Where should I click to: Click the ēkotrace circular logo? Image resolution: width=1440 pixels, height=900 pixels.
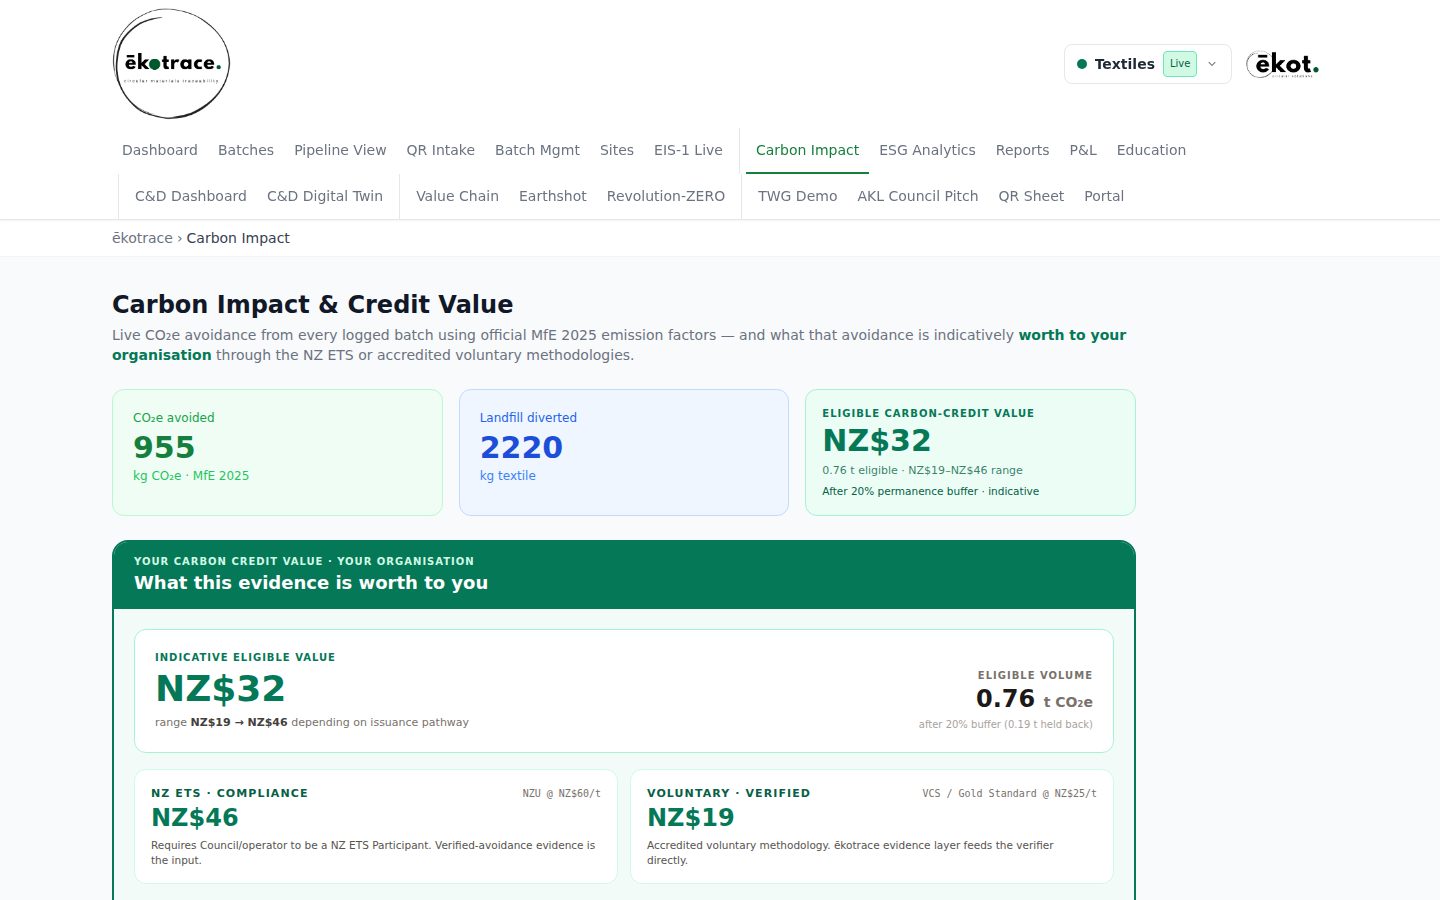[x=171, y=64]
